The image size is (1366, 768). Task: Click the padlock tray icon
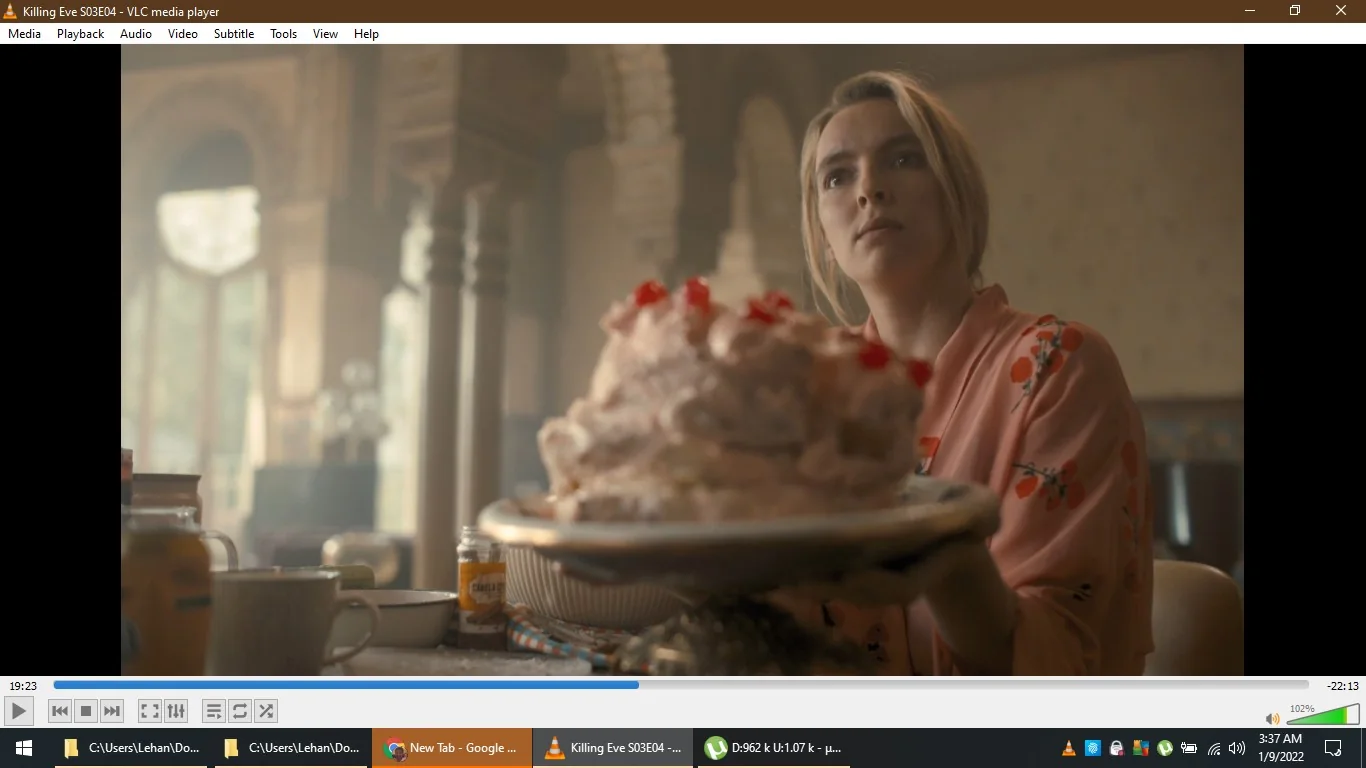click(1116, 748)
